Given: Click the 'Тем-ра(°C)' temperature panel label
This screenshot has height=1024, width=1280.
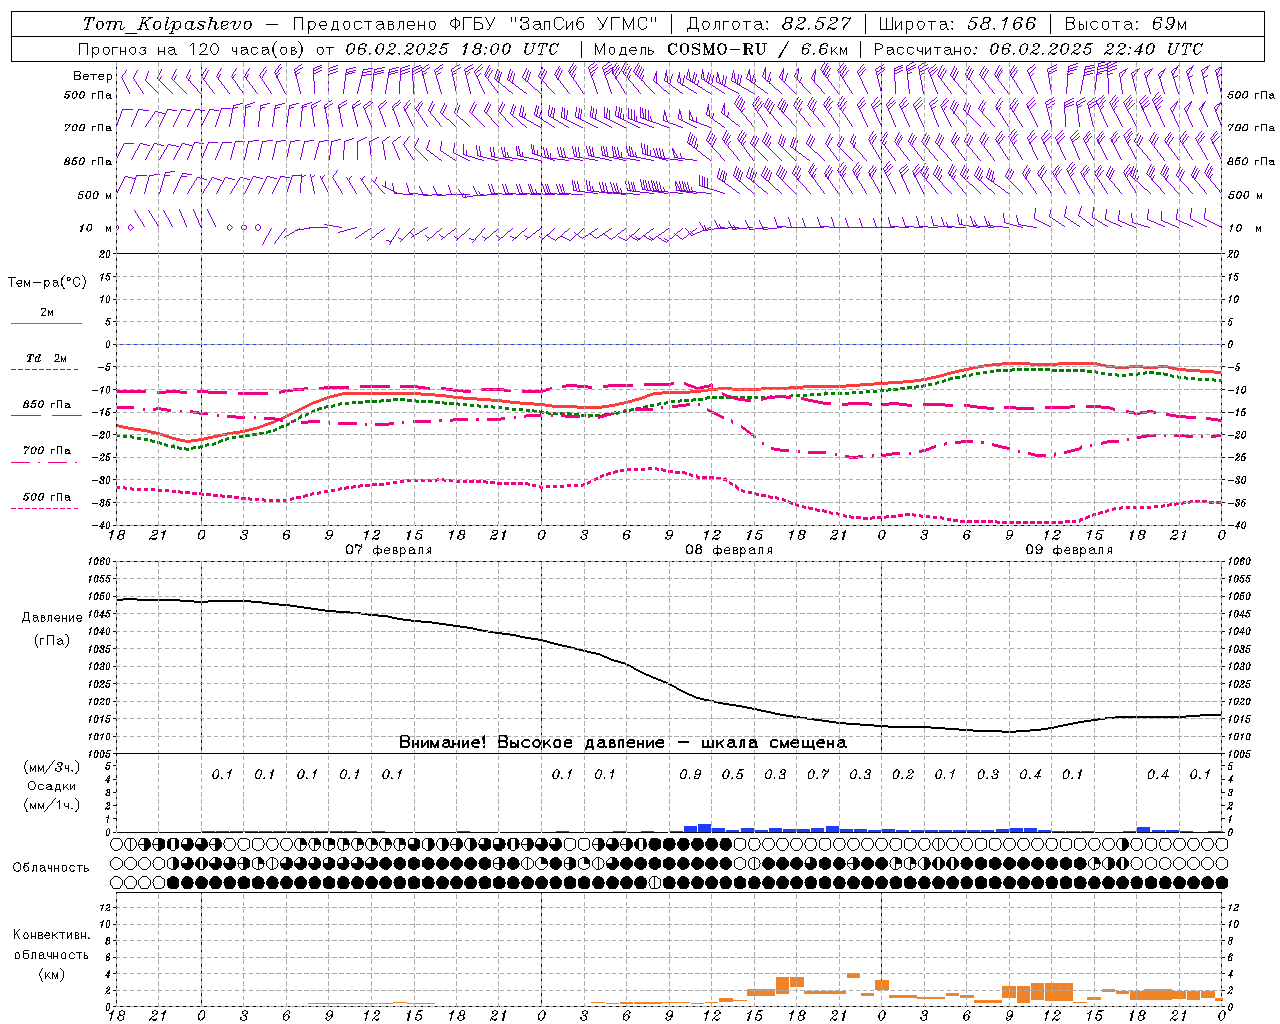Looking at the screenshot, I should pos(47,283).
